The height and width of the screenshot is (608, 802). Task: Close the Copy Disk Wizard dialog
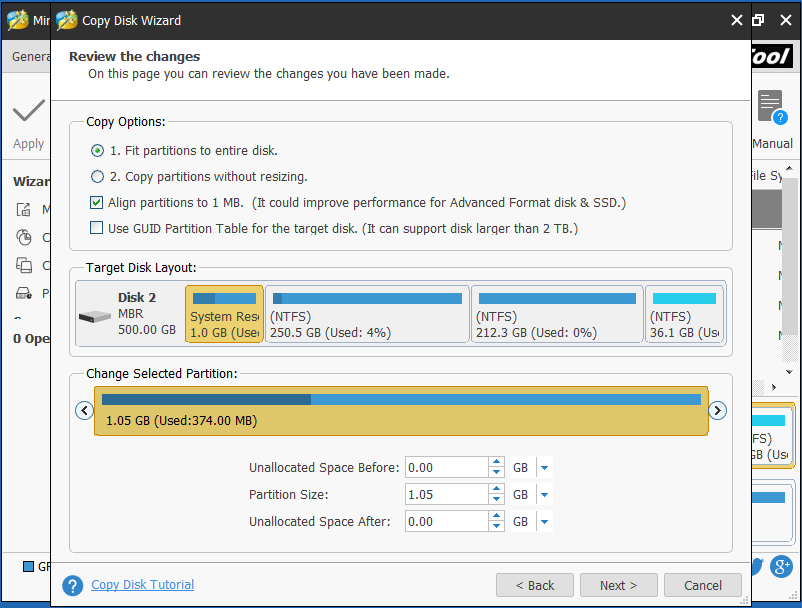(x=737, y=20)
